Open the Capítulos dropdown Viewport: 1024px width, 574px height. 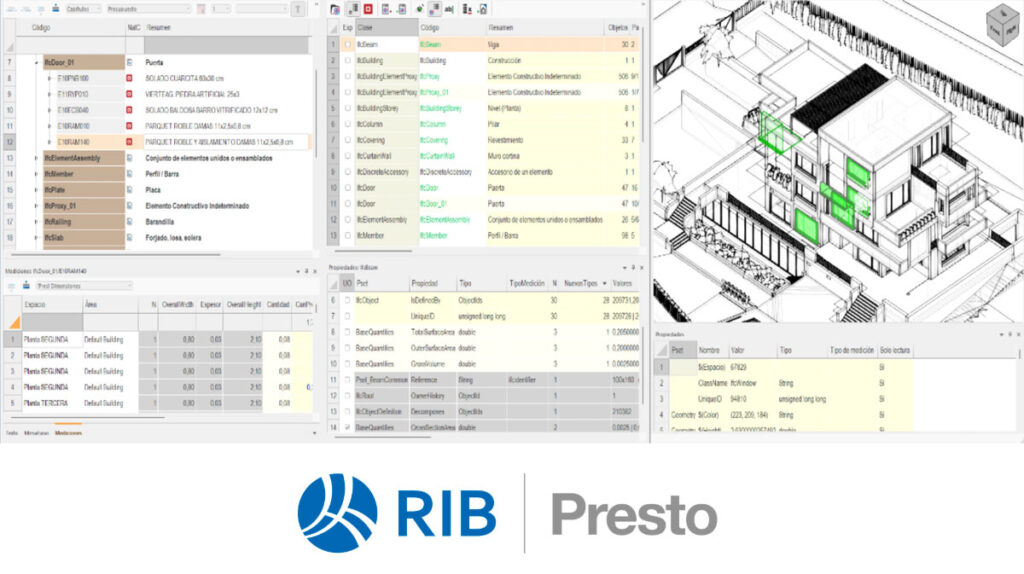[x=84, y=9]
